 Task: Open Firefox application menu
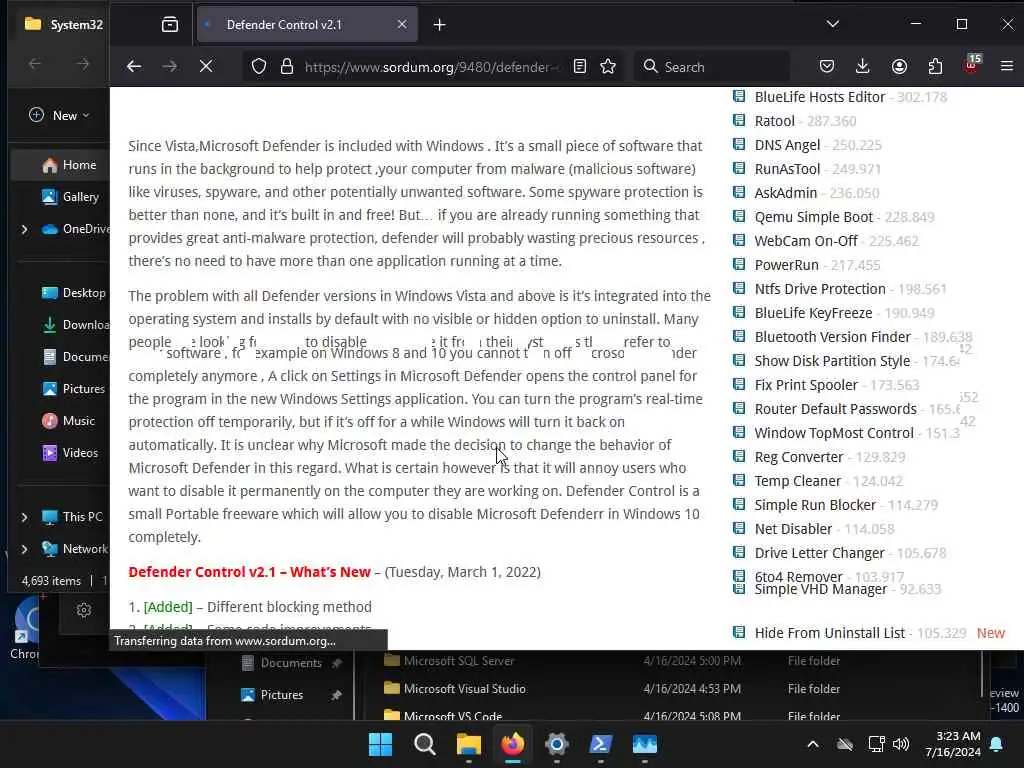(1006, 67)
